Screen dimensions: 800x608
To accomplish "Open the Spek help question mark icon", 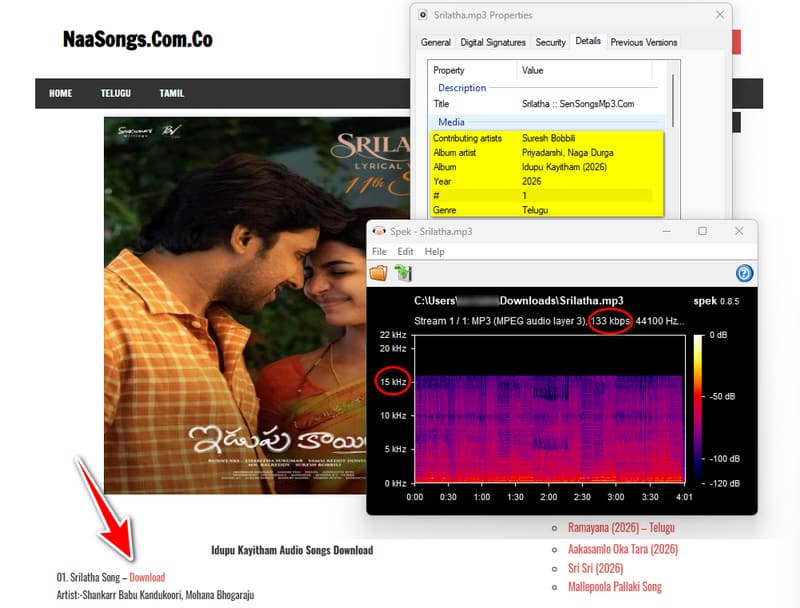I will 744,273.
